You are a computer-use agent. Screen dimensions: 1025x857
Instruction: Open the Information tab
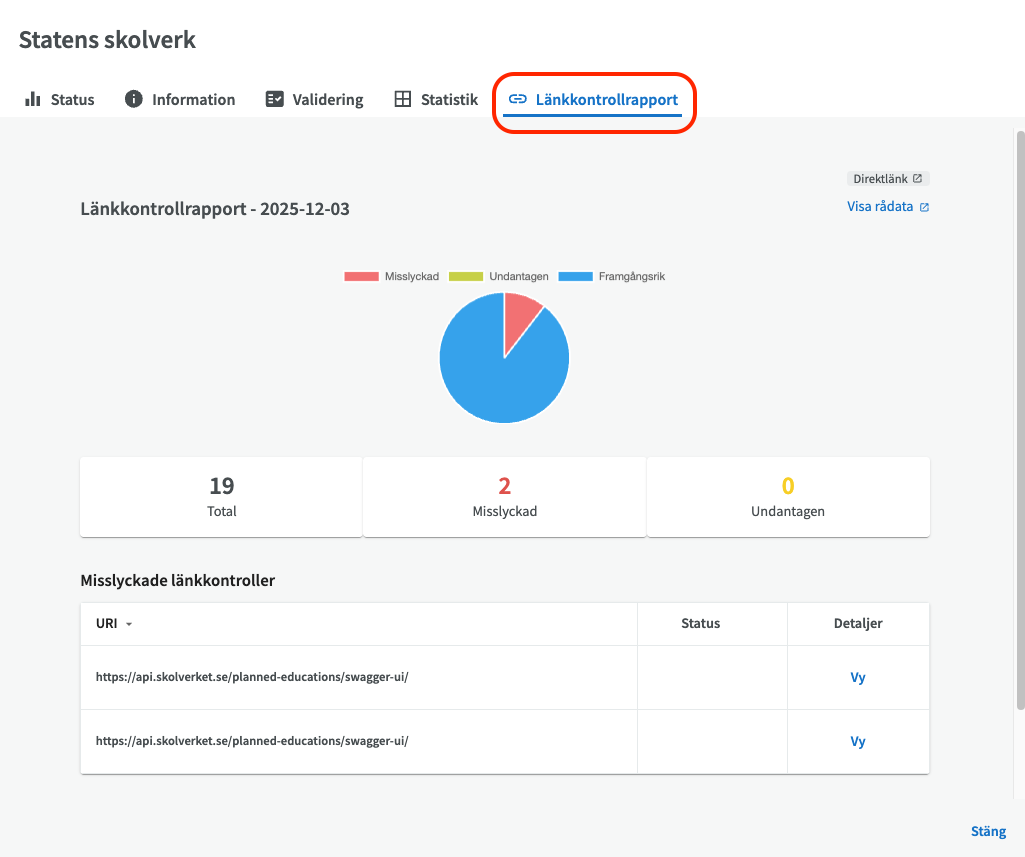tap(193, 99)
